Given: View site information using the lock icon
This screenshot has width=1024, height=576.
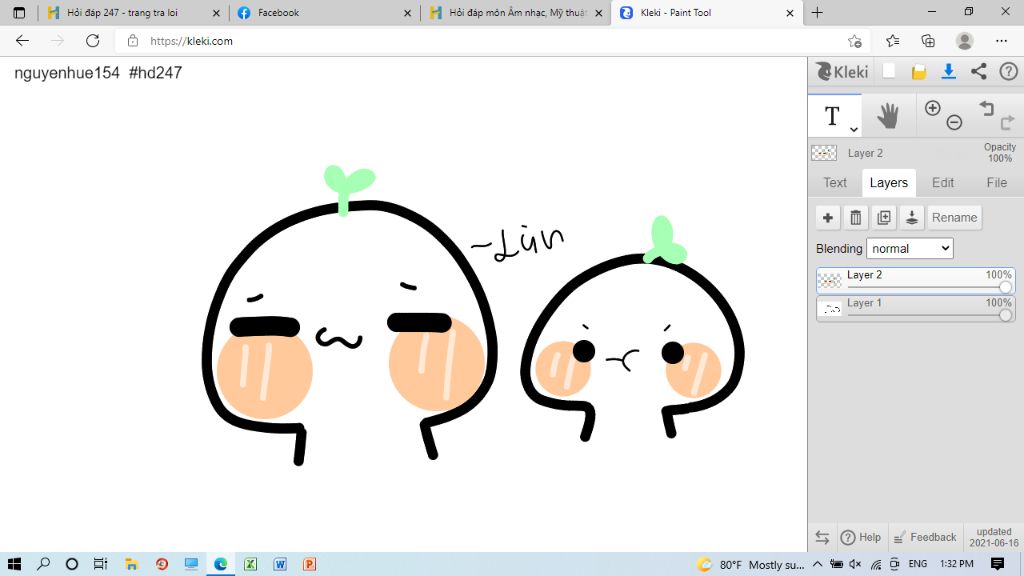Looking at the screenshot, I should point(133,40).
